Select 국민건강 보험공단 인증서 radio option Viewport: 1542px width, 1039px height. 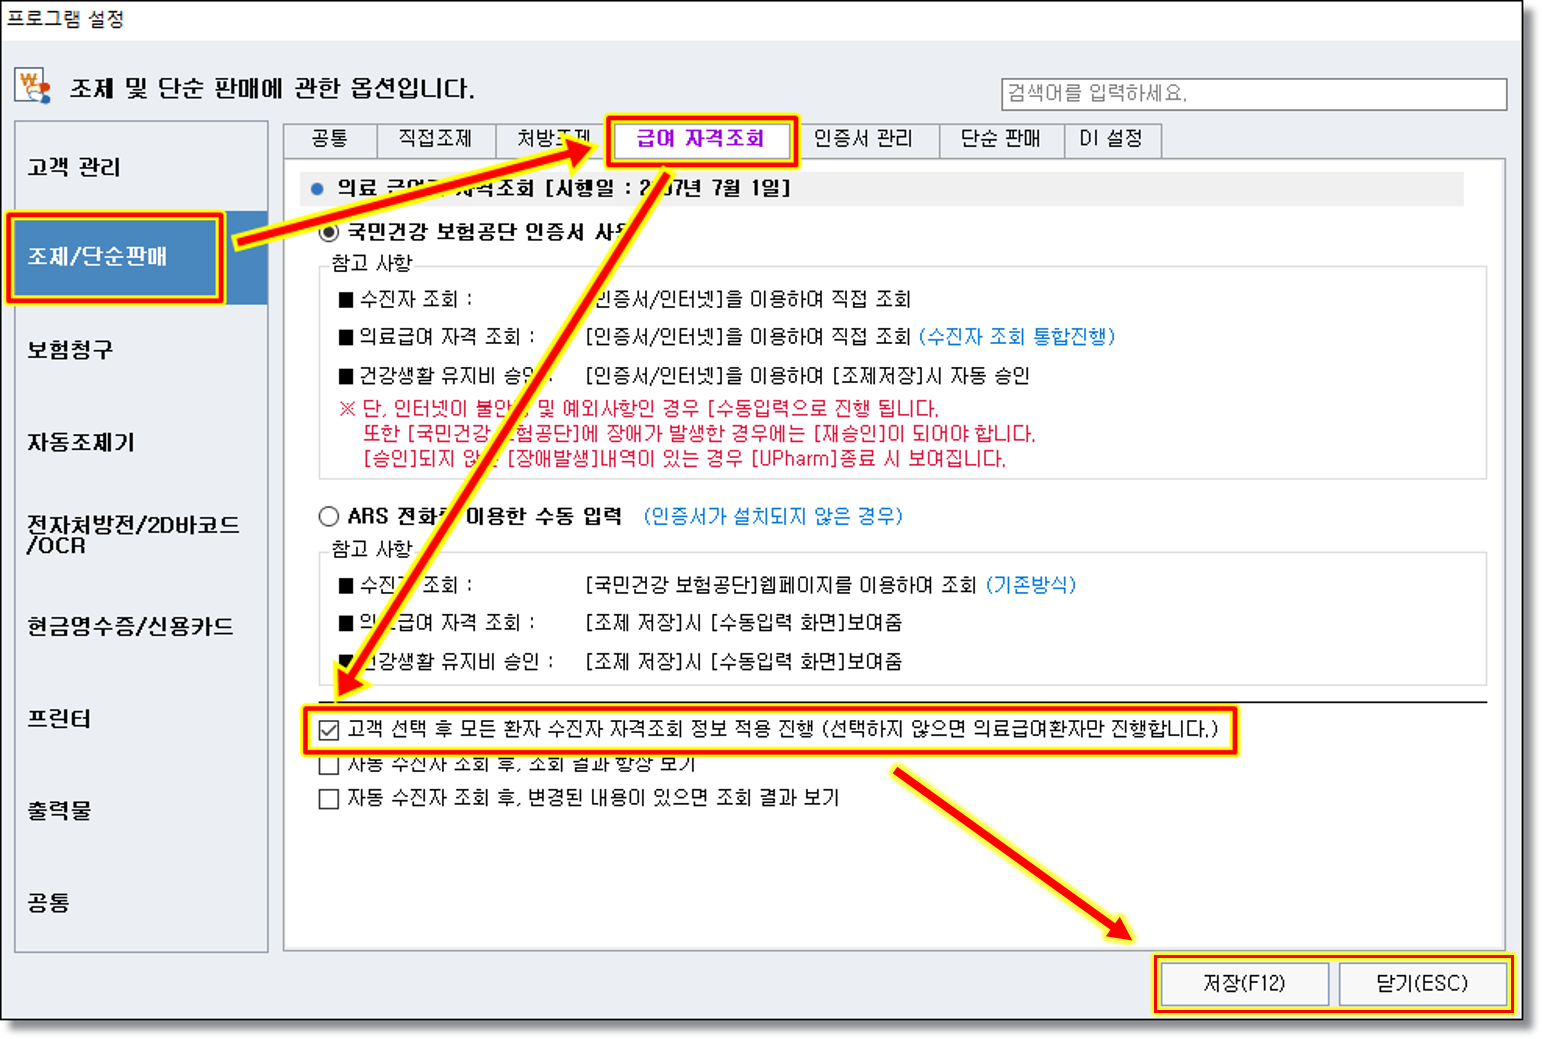(x=329, y=232)
